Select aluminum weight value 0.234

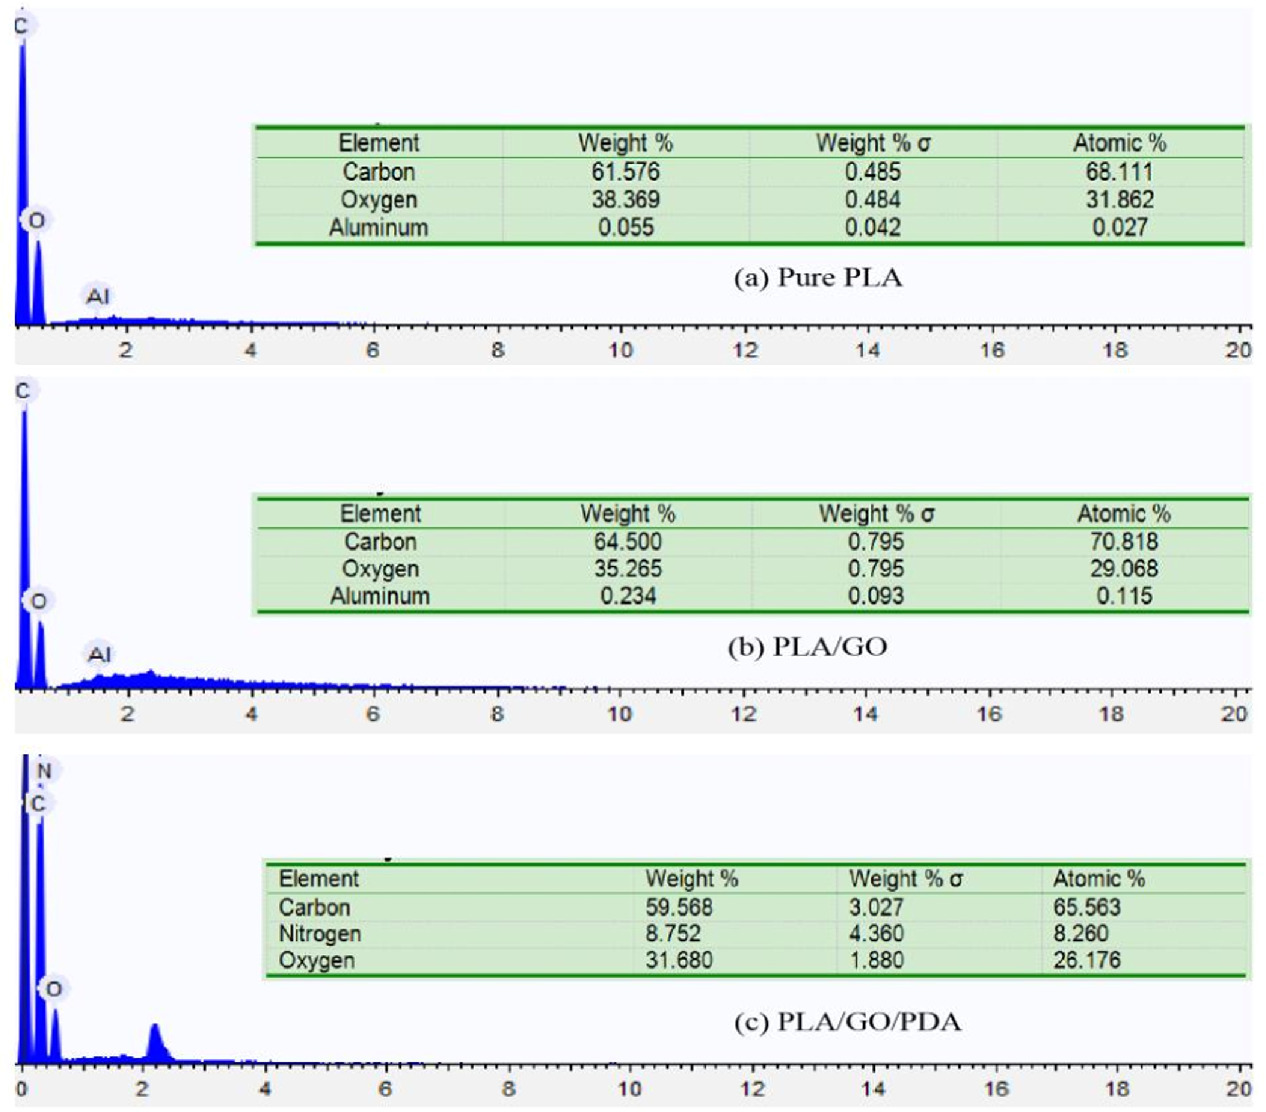point(628,596)
